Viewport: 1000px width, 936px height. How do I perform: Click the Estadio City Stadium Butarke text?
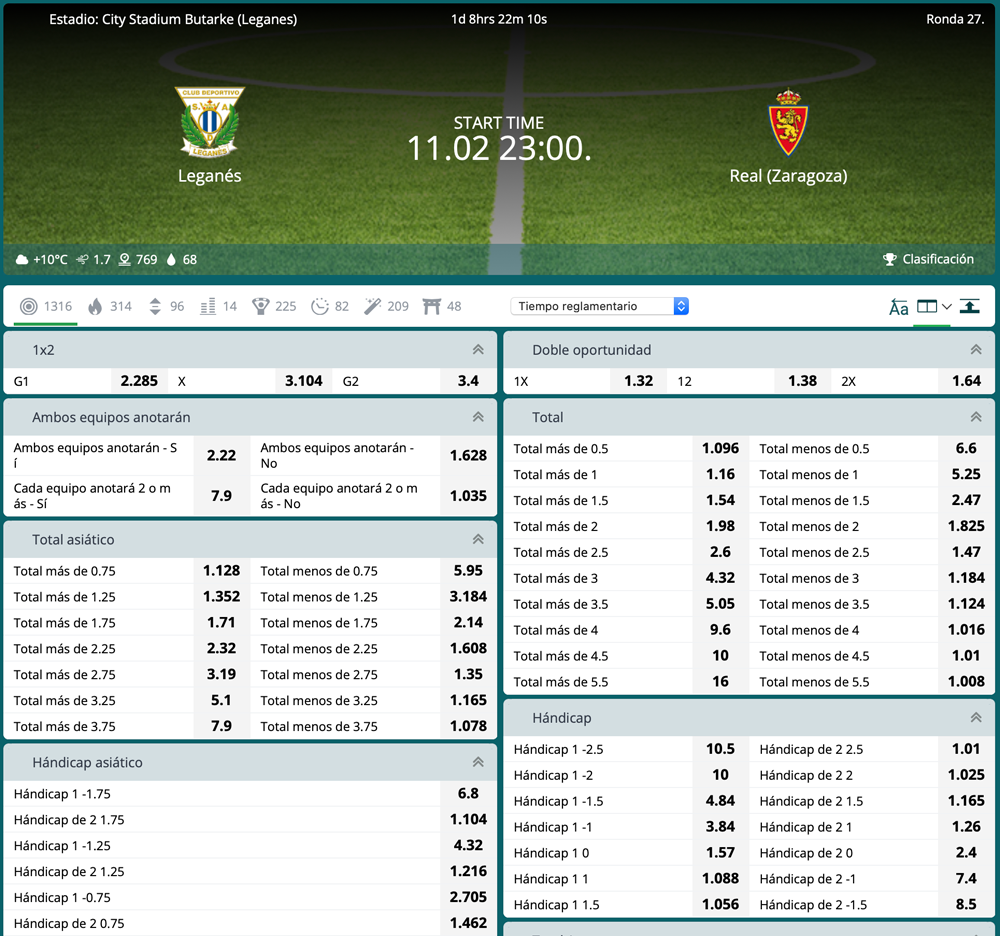(173, 20)
